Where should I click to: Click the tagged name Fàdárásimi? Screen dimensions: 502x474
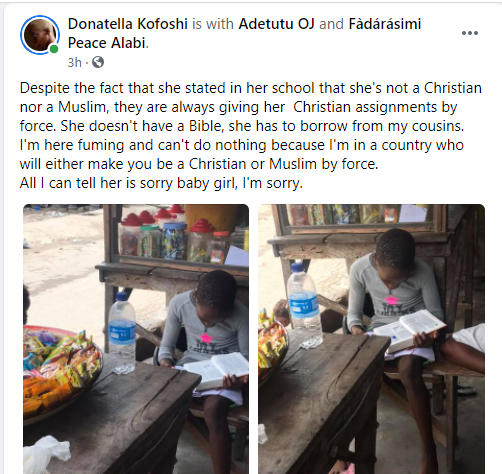click(x=385, y=24)
